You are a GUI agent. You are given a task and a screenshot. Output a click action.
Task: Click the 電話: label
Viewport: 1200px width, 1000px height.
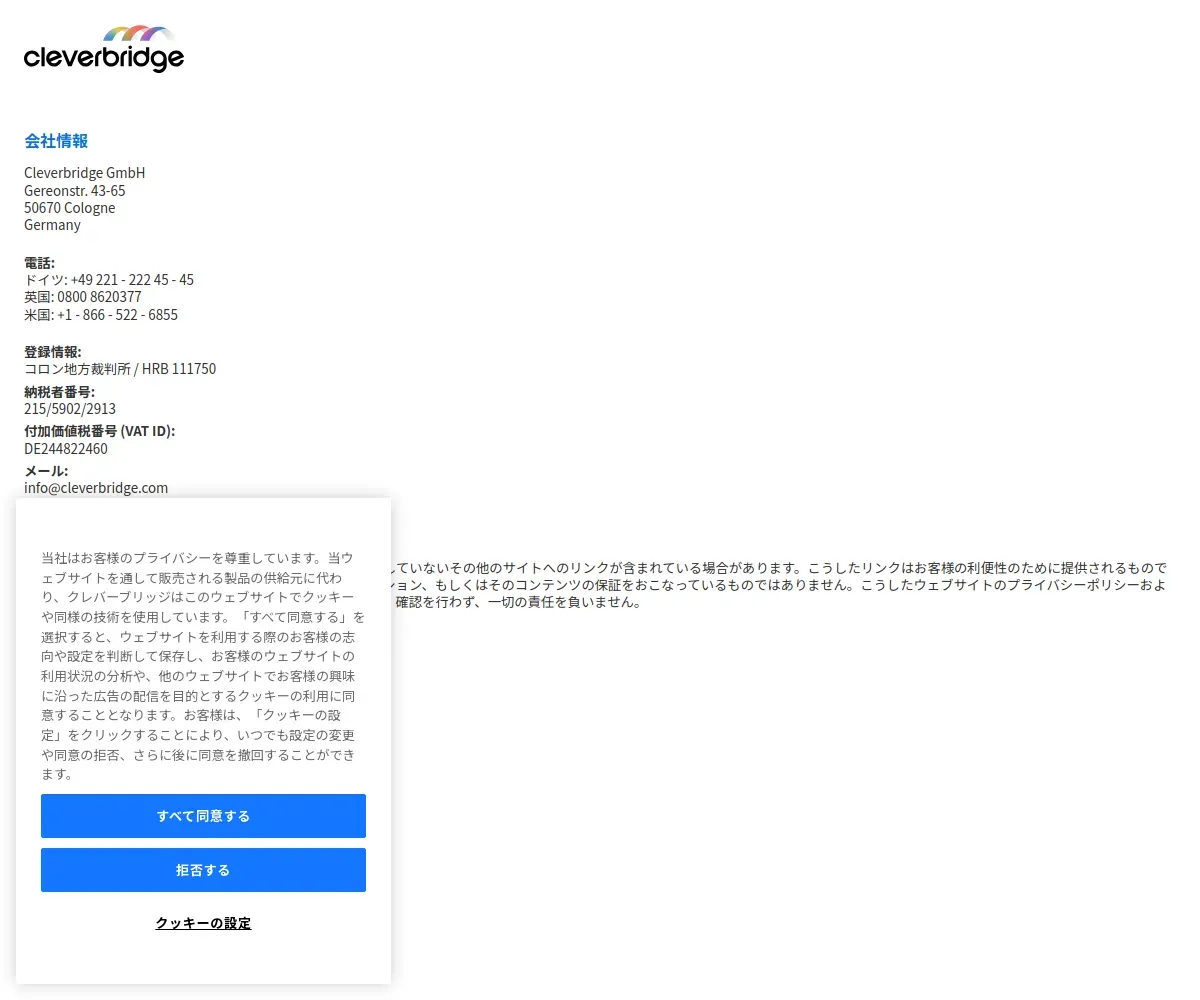(40, 263)
